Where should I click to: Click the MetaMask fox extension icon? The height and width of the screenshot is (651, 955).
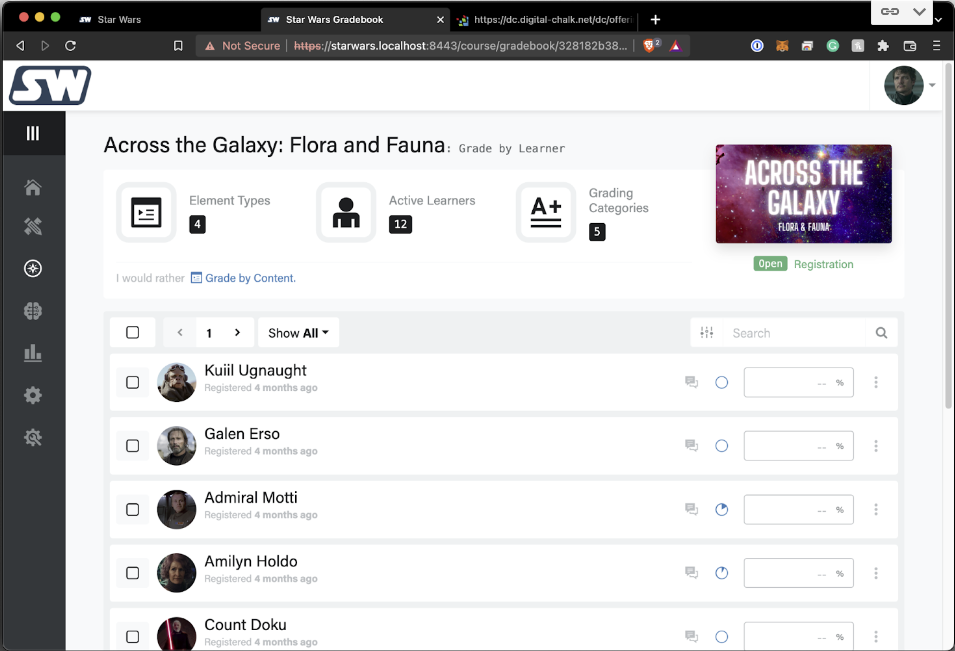click(x=782, y=46)
